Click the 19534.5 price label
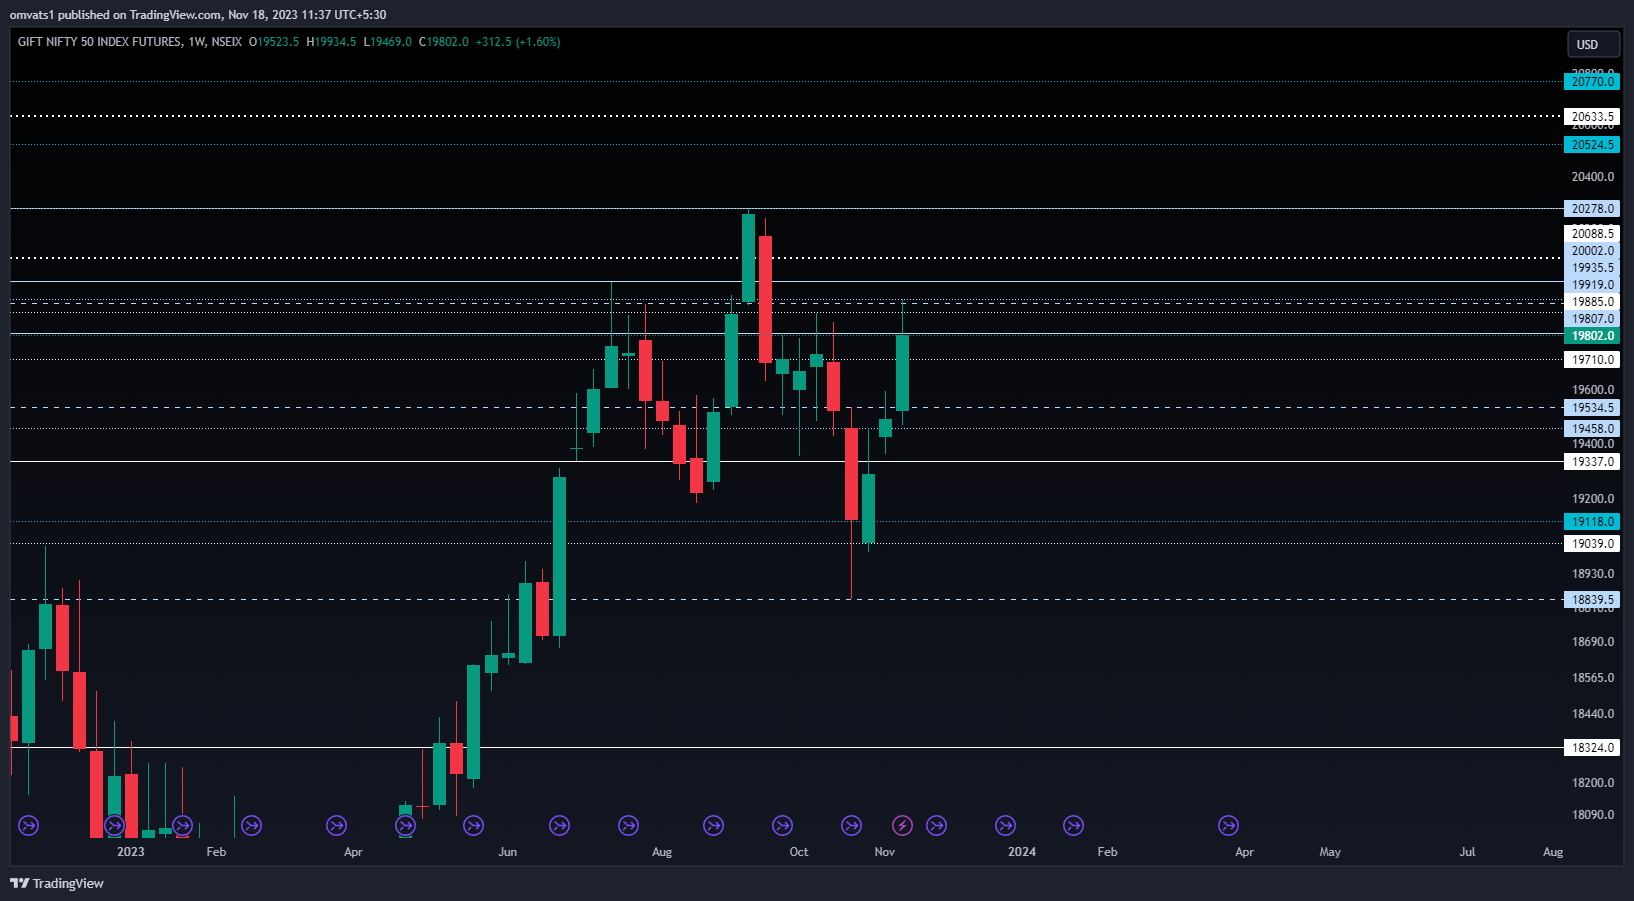Image resolution: width=1634 pixels, height=901 pixels. pyautogui.click(x=1592, y=408)
